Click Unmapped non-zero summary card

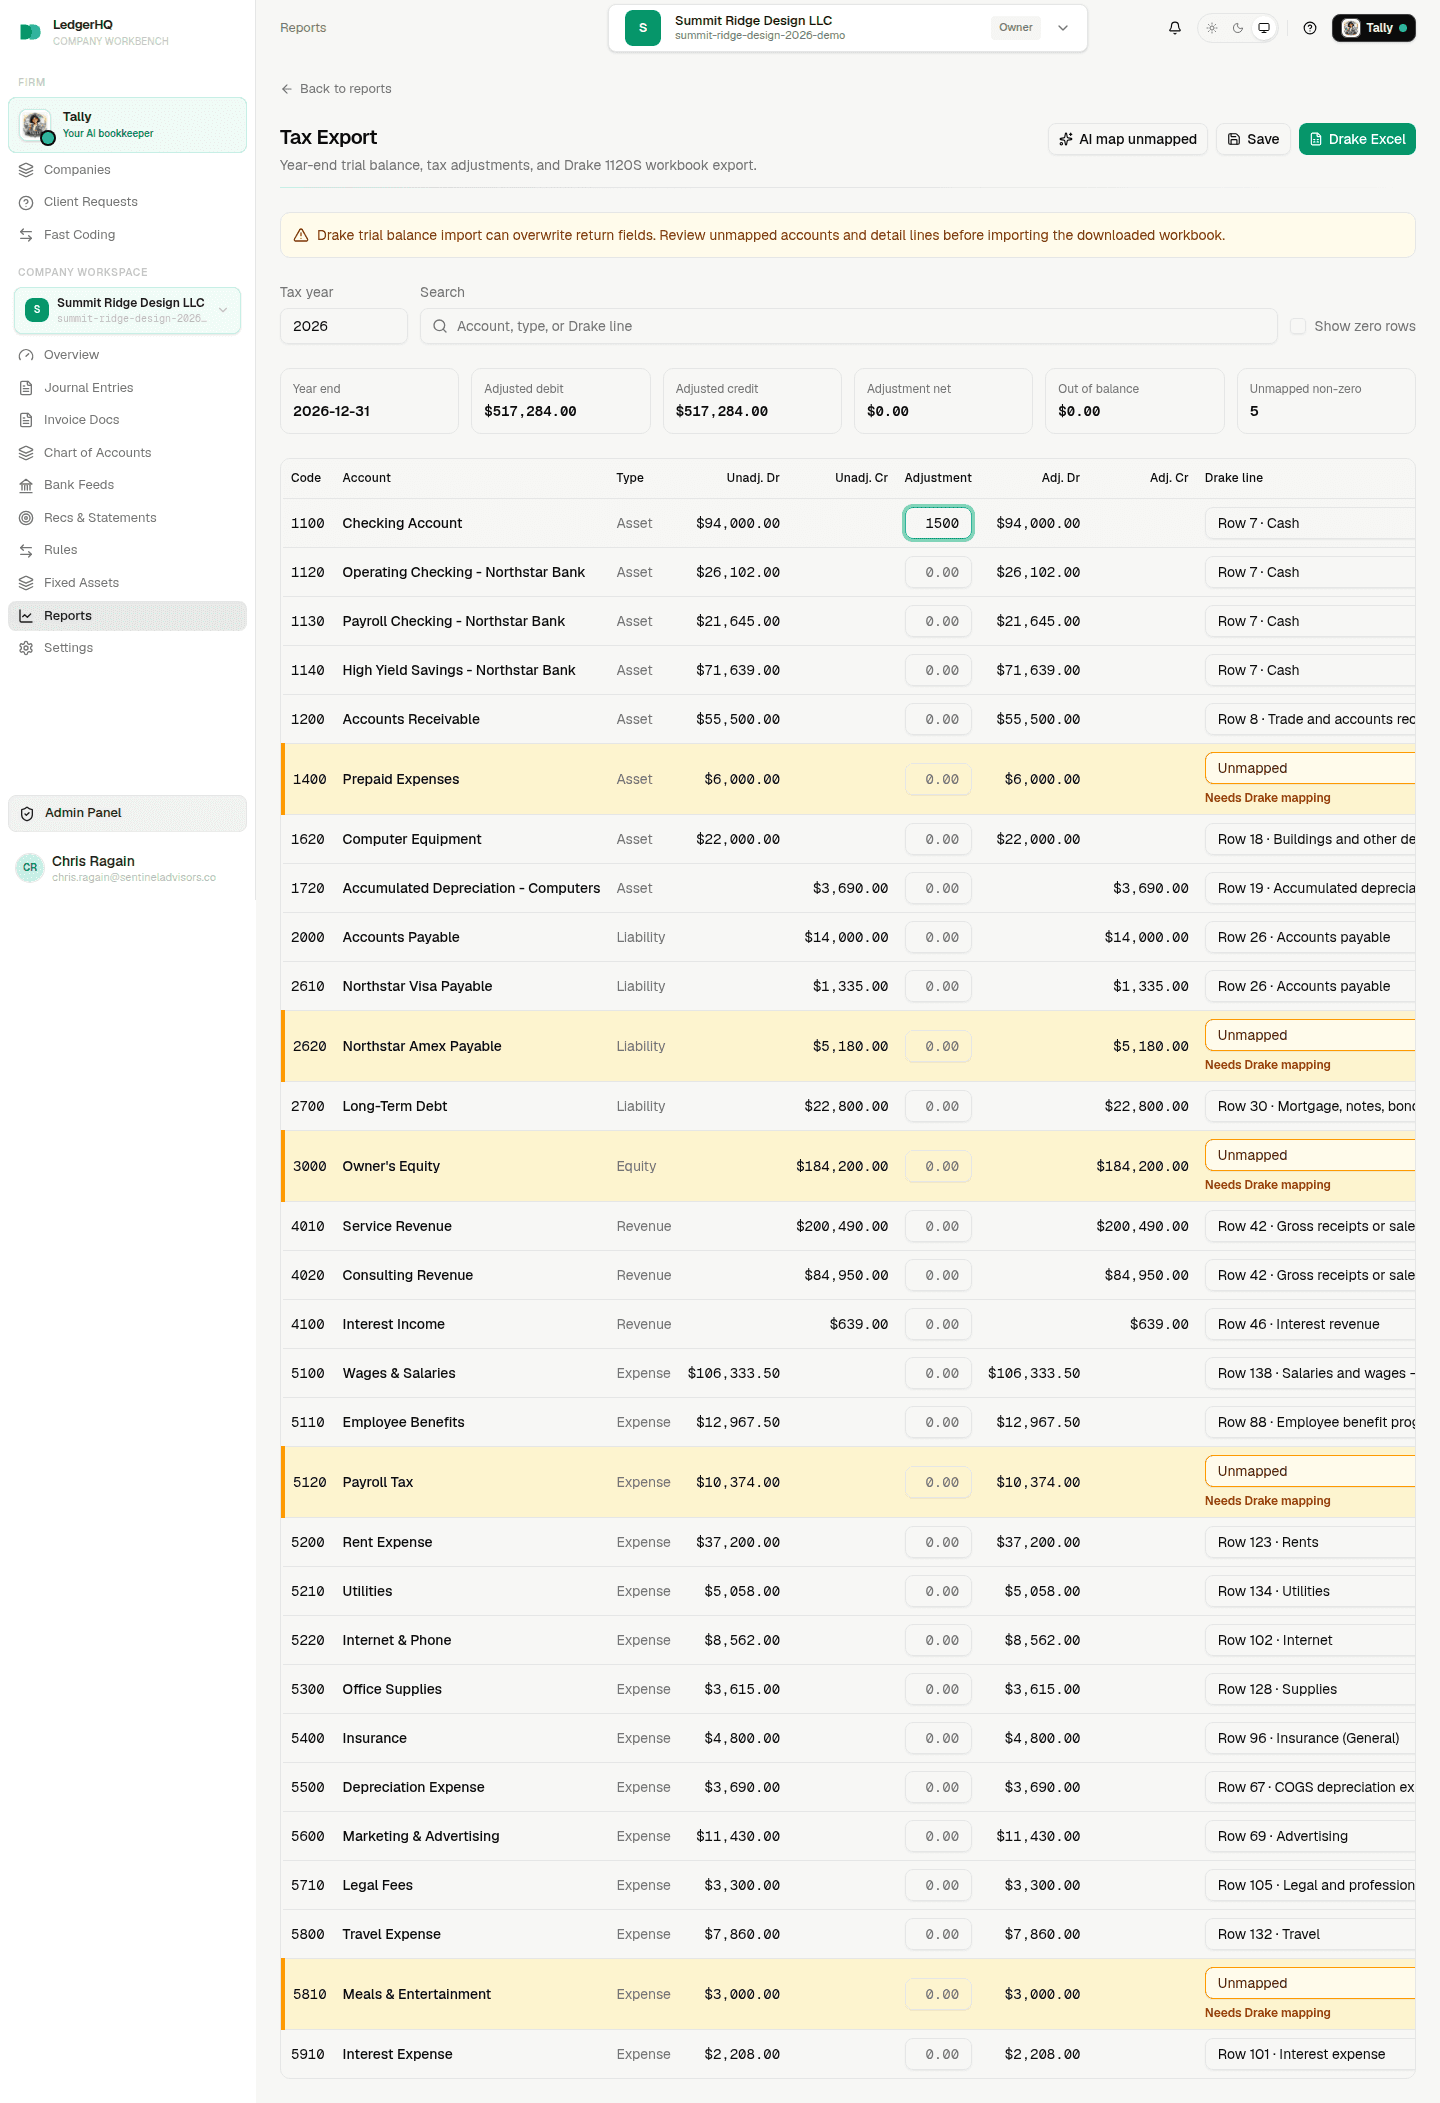1326,401
